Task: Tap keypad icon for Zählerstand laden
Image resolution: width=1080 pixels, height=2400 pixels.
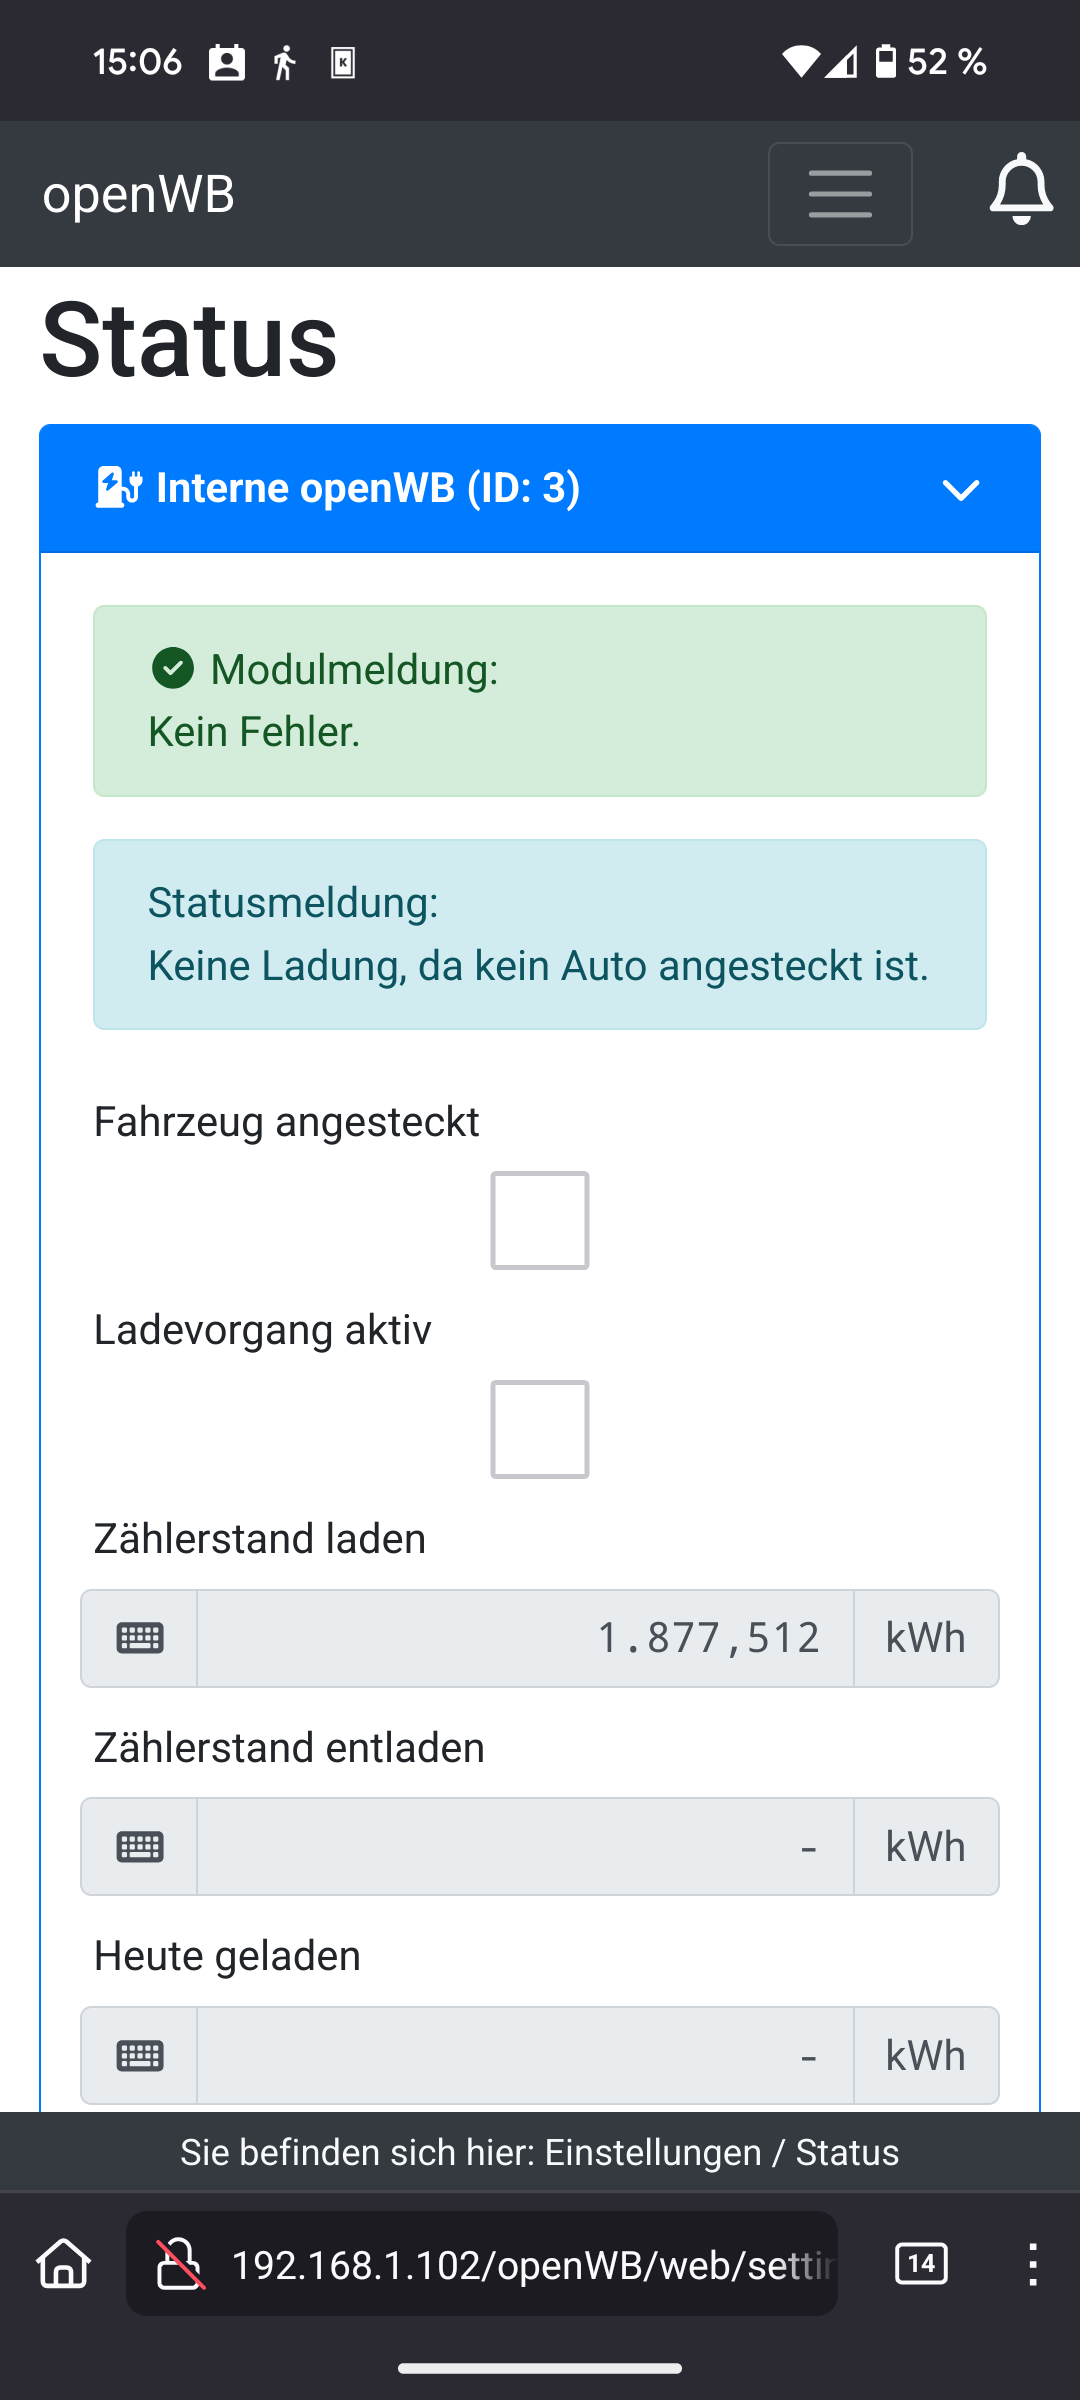Action: pos(140,1638)
